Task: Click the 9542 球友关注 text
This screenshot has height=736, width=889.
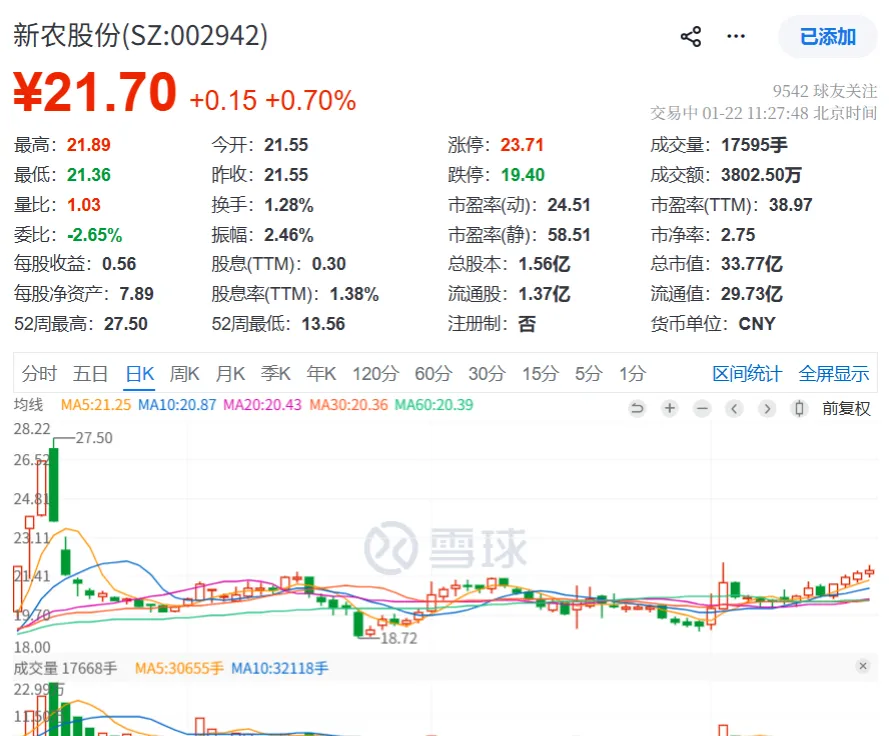Action: click(824, 91)
